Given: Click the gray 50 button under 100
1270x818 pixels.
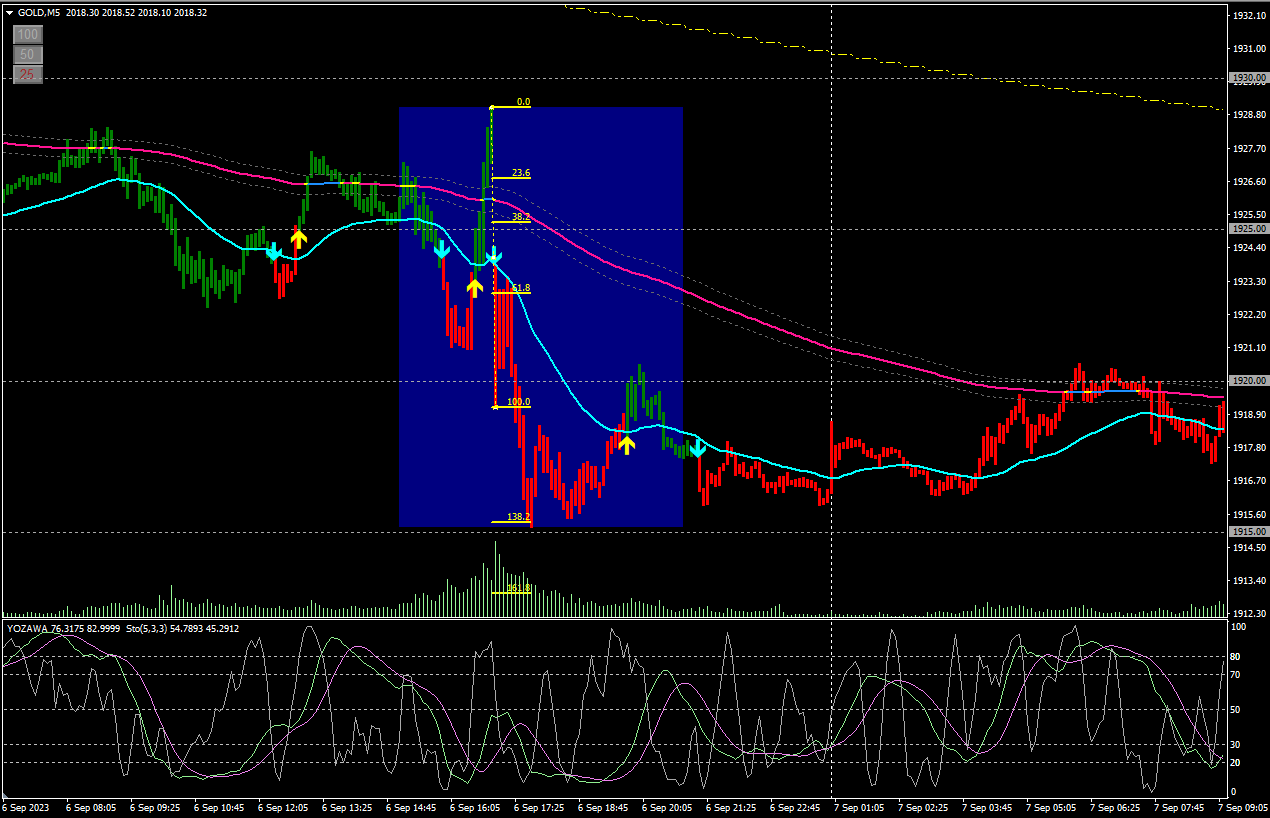Looking at the screenshot, I should click(27, 54).
